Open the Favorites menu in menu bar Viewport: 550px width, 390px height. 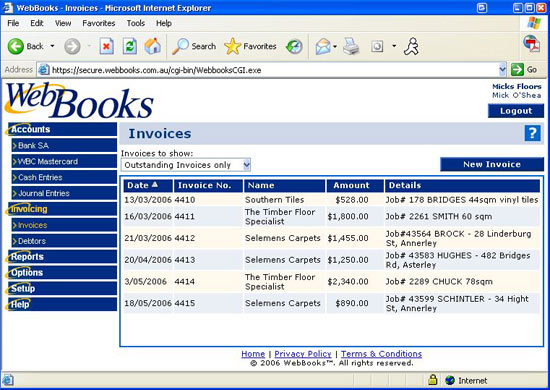point(99,23)
